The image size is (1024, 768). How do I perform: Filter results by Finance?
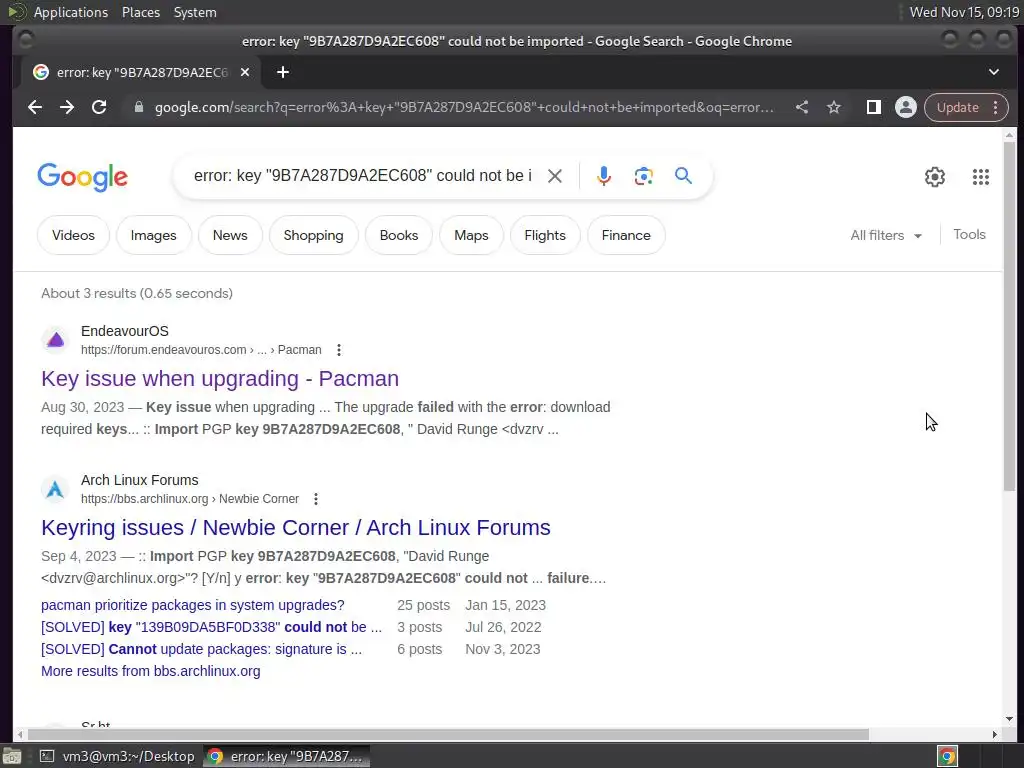coord(626,235)
